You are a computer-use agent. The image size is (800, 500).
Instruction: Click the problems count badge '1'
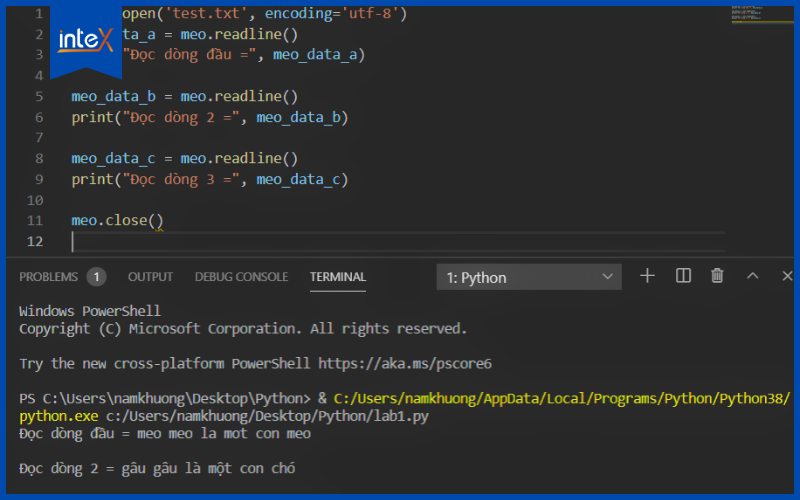[96, 277]
